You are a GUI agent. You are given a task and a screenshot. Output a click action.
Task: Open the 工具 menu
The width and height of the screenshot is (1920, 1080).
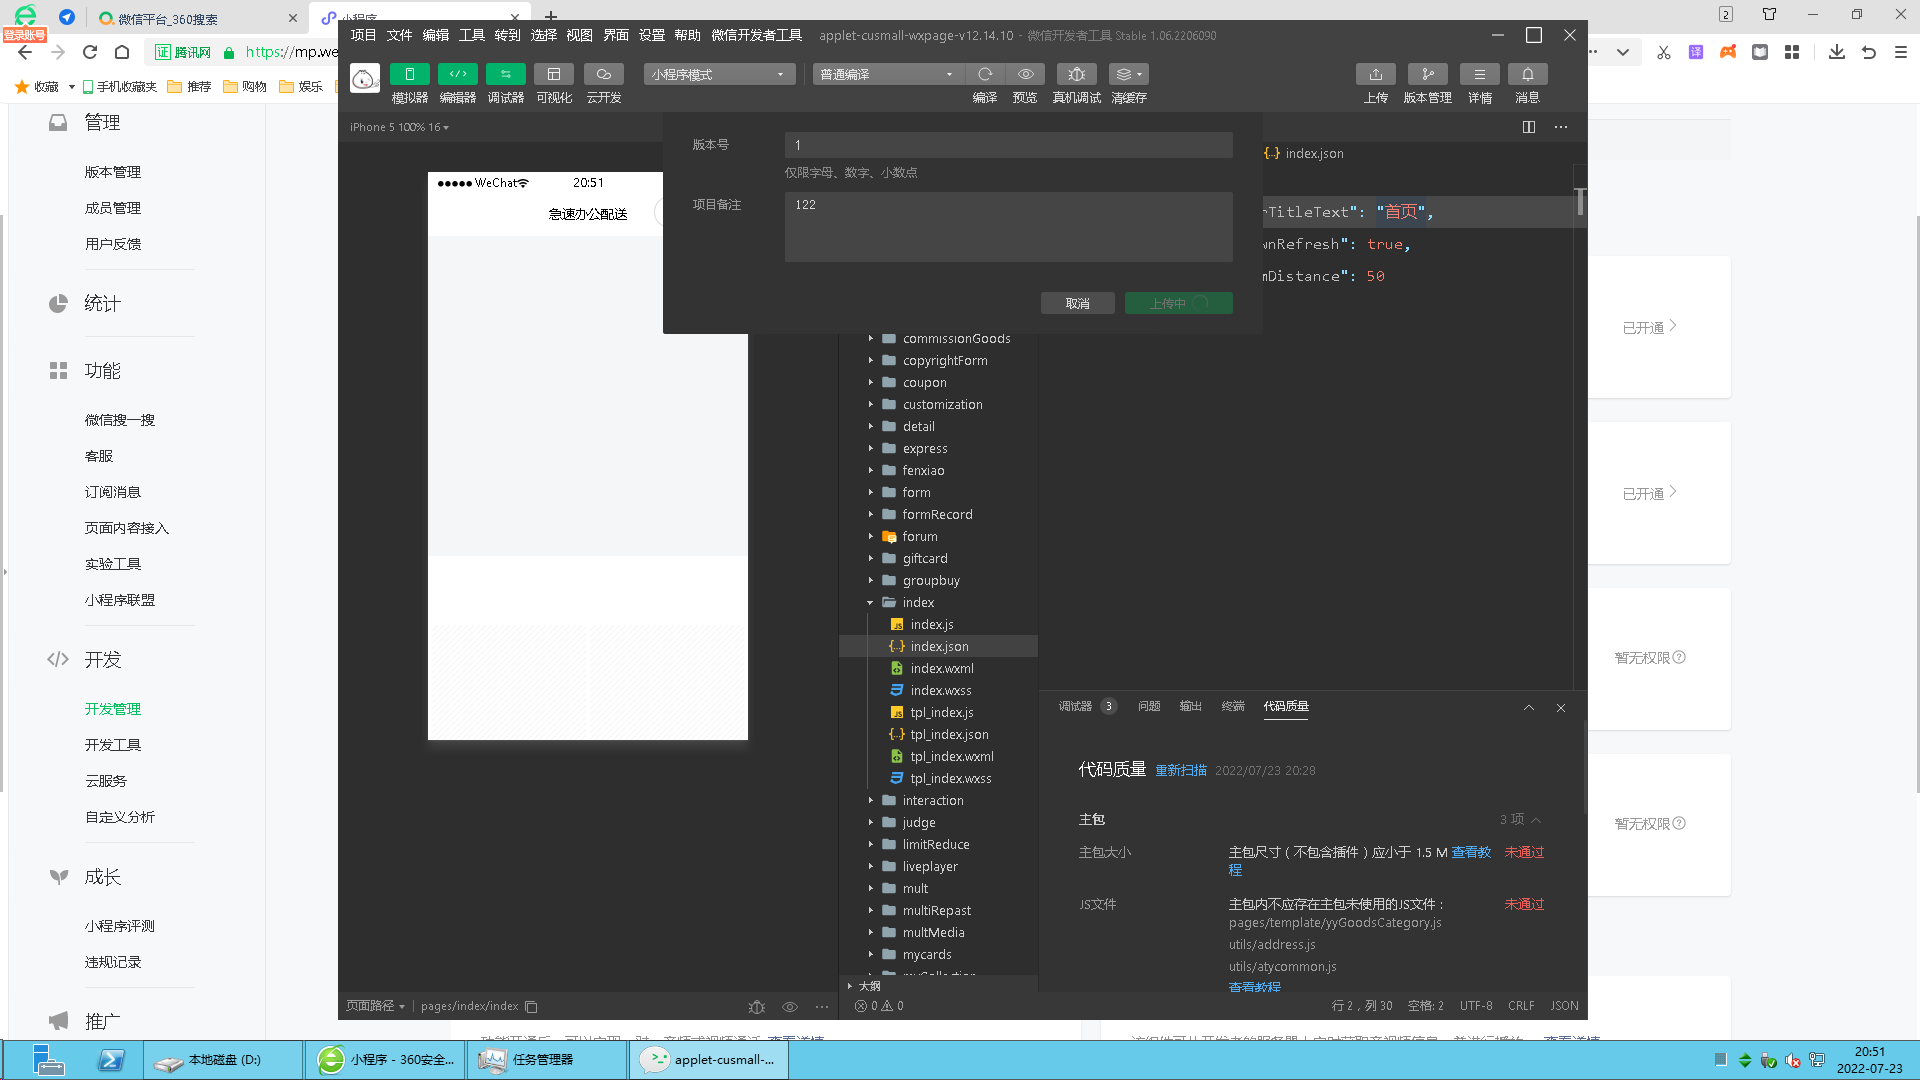click(x=471, y=35)
